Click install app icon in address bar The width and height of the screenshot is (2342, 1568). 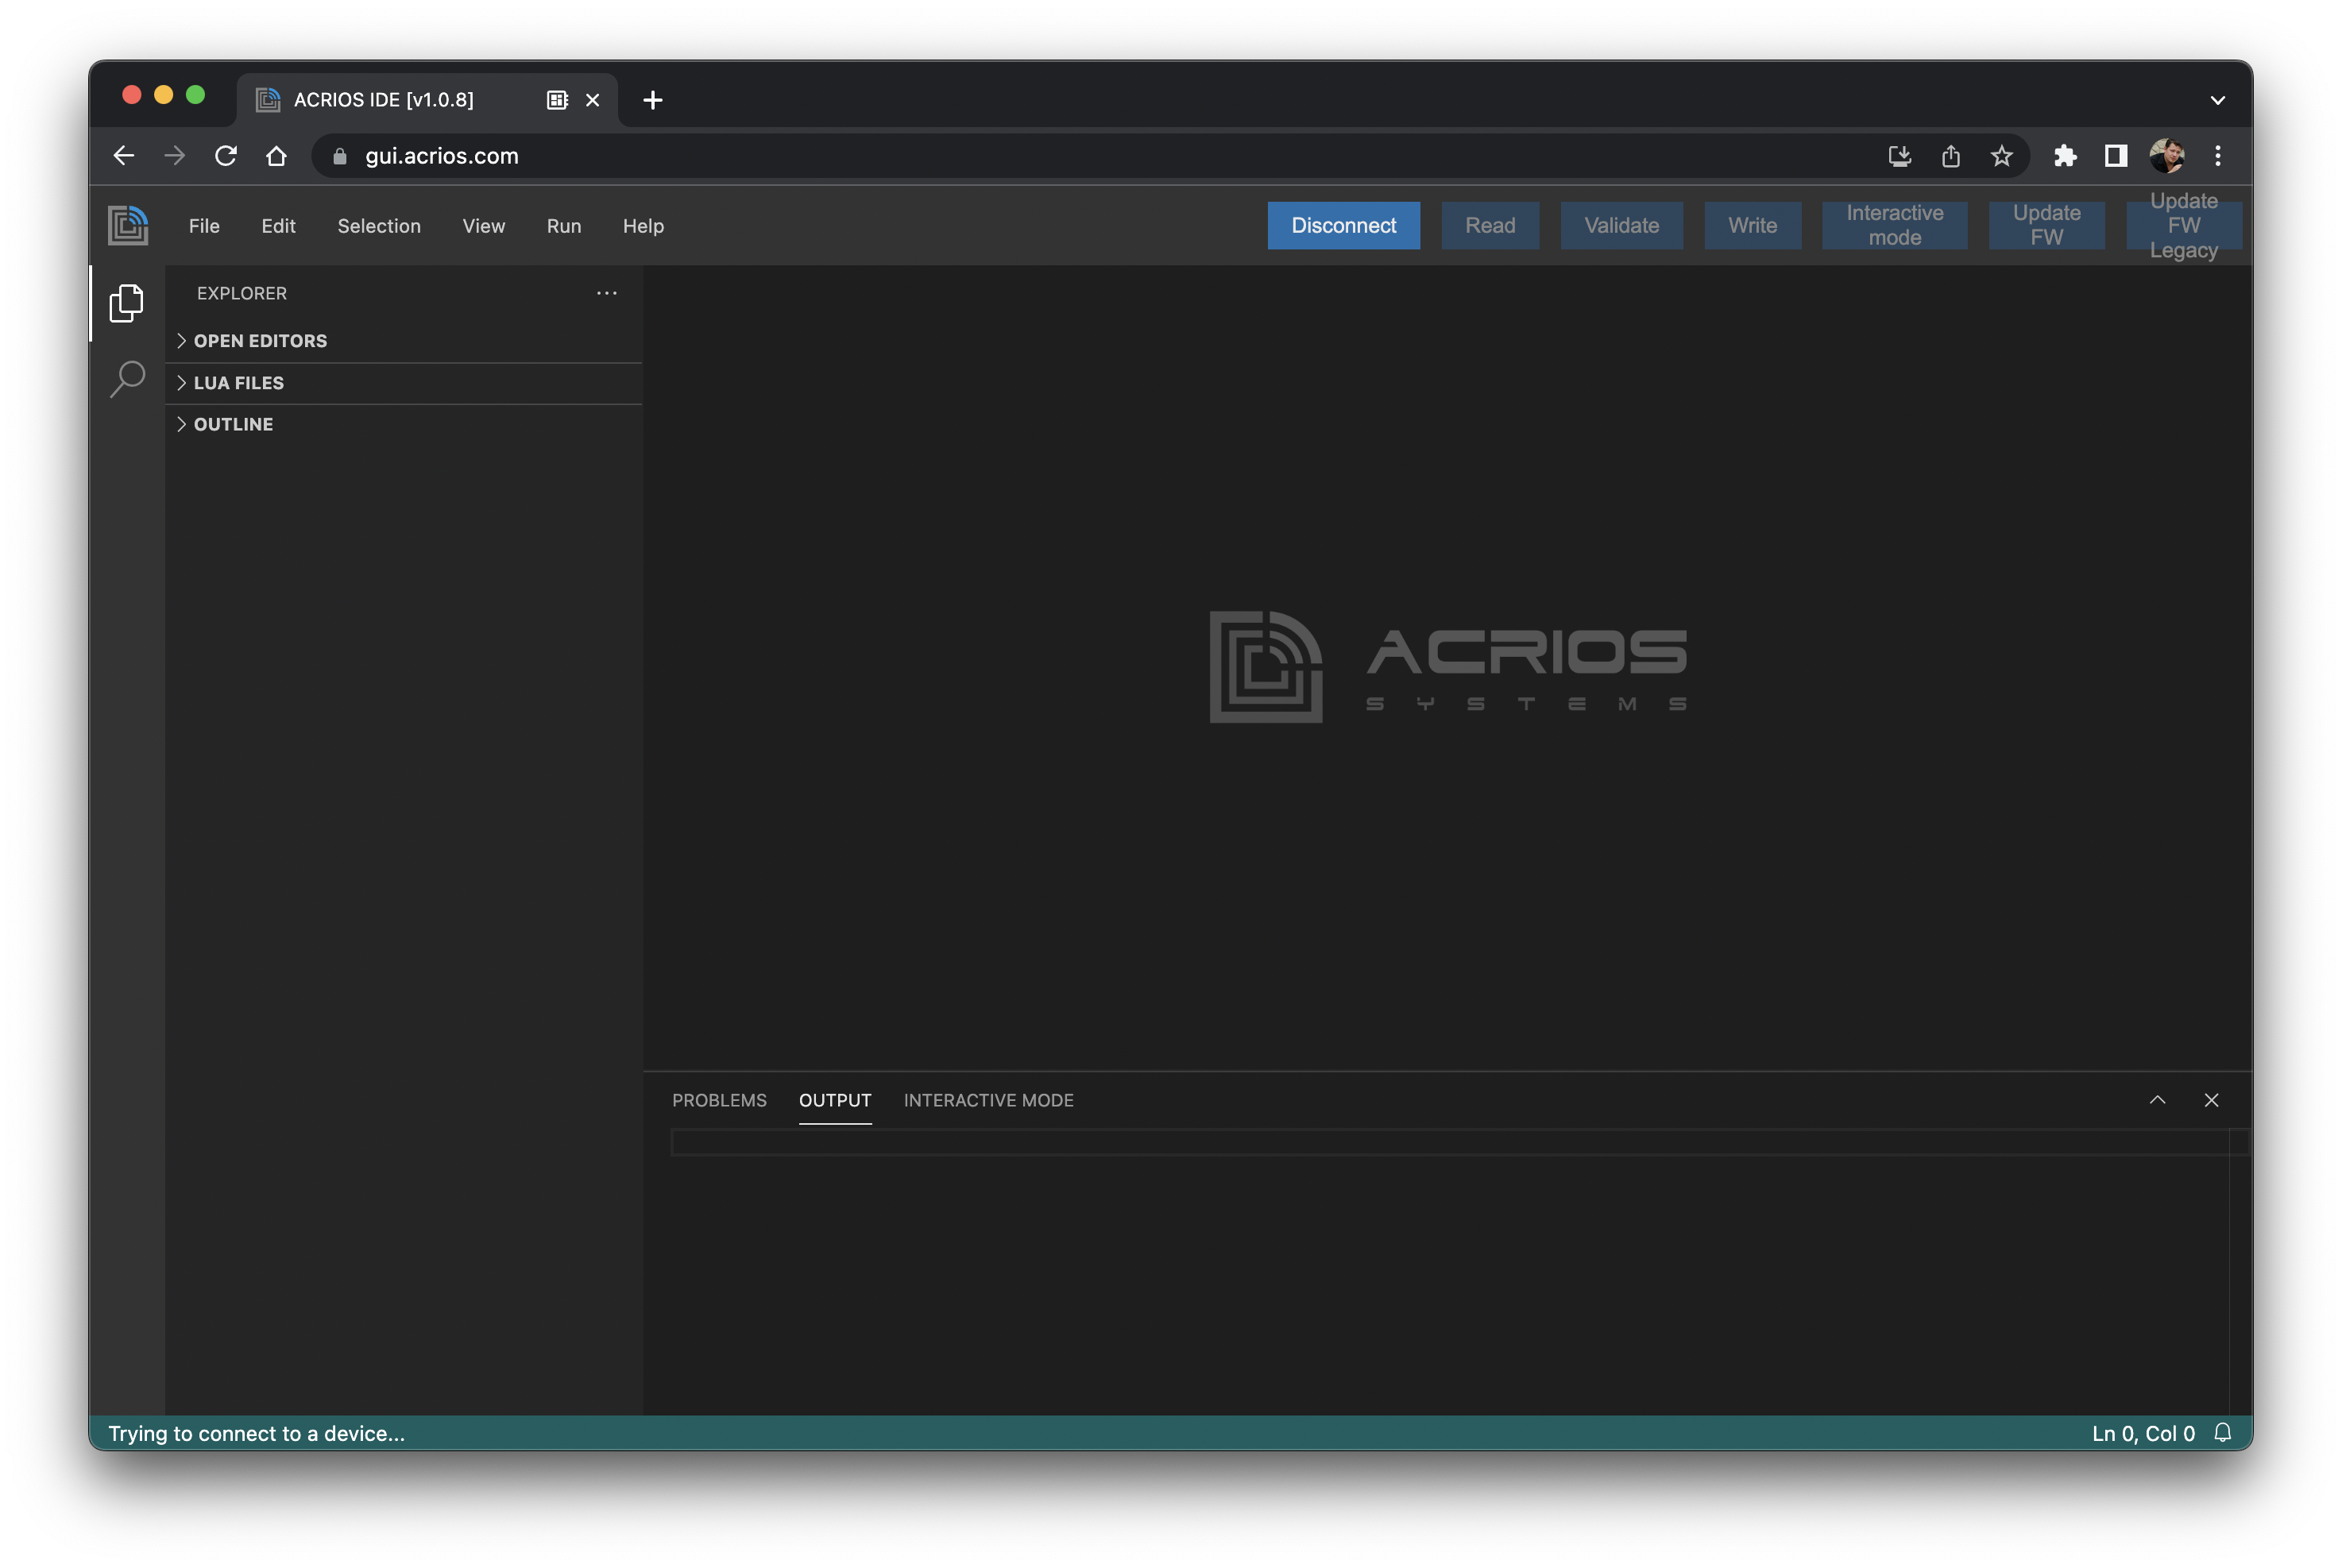[1899, 156]
